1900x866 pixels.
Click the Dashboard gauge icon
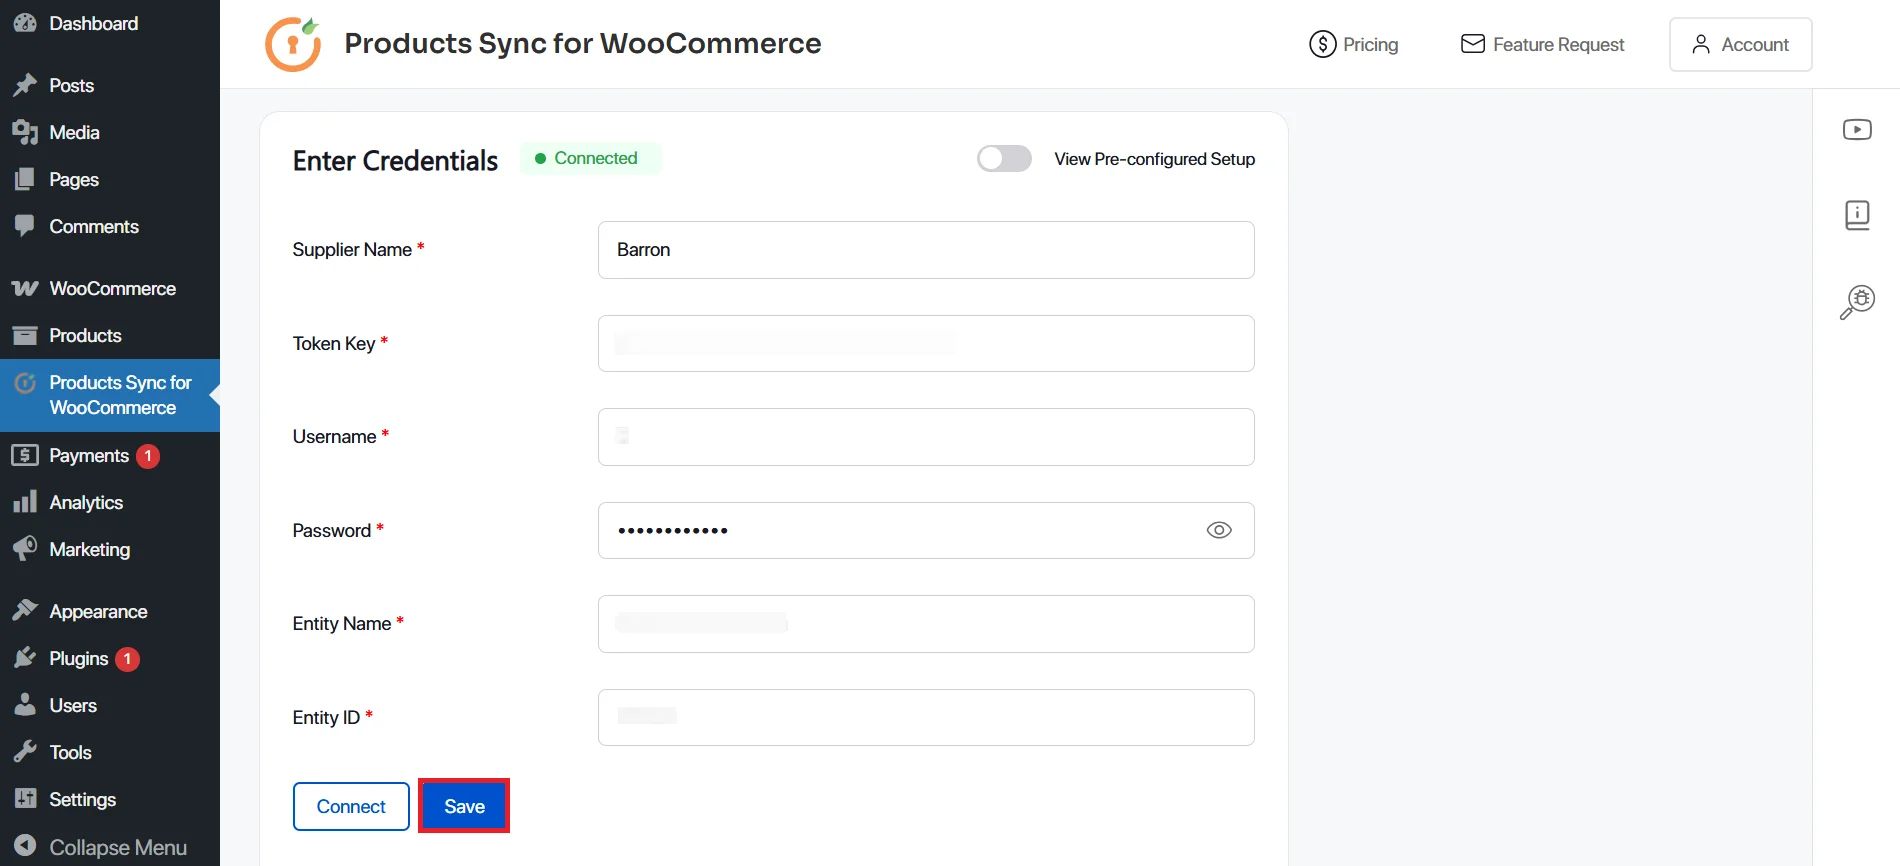click(x=25, y=23)
